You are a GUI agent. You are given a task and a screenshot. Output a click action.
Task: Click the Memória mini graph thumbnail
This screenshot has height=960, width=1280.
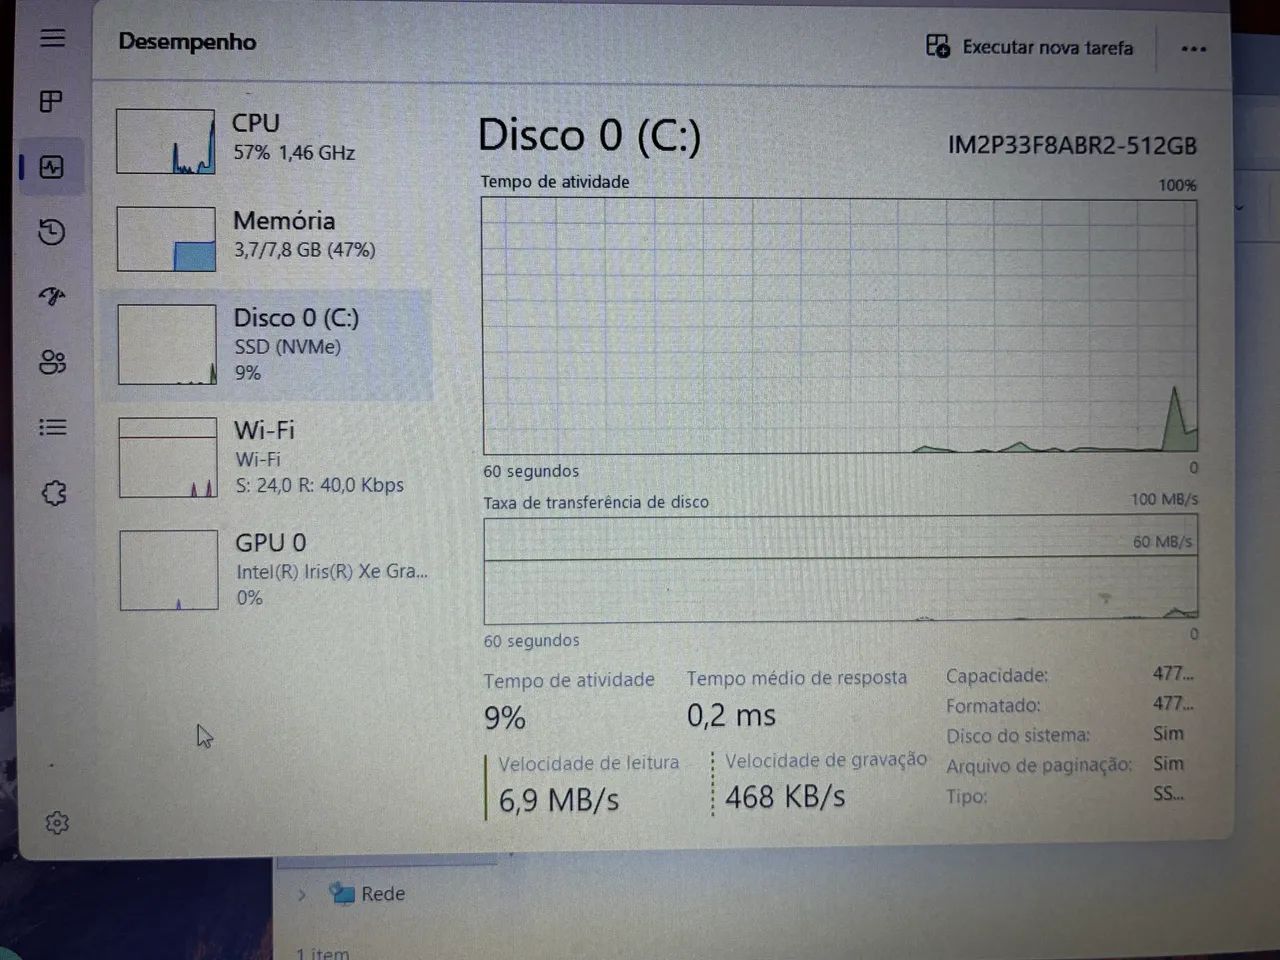[x=166, y=239]
